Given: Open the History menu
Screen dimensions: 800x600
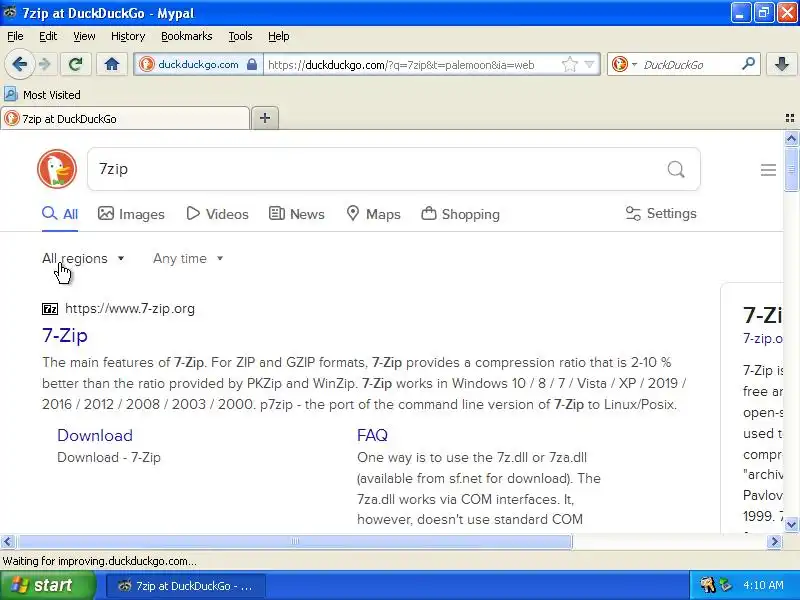Looking at the screenshot, I should pos(128,36).
